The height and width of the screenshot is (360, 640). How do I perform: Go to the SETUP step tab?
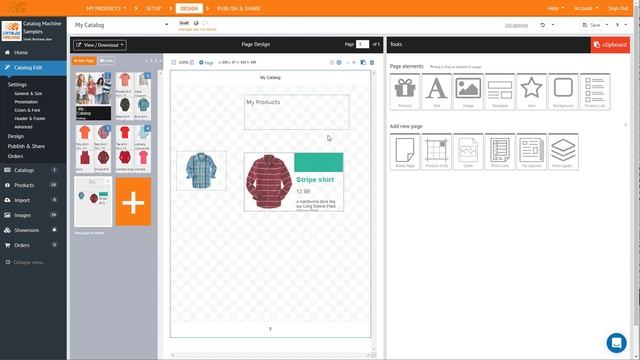(153, 8)
